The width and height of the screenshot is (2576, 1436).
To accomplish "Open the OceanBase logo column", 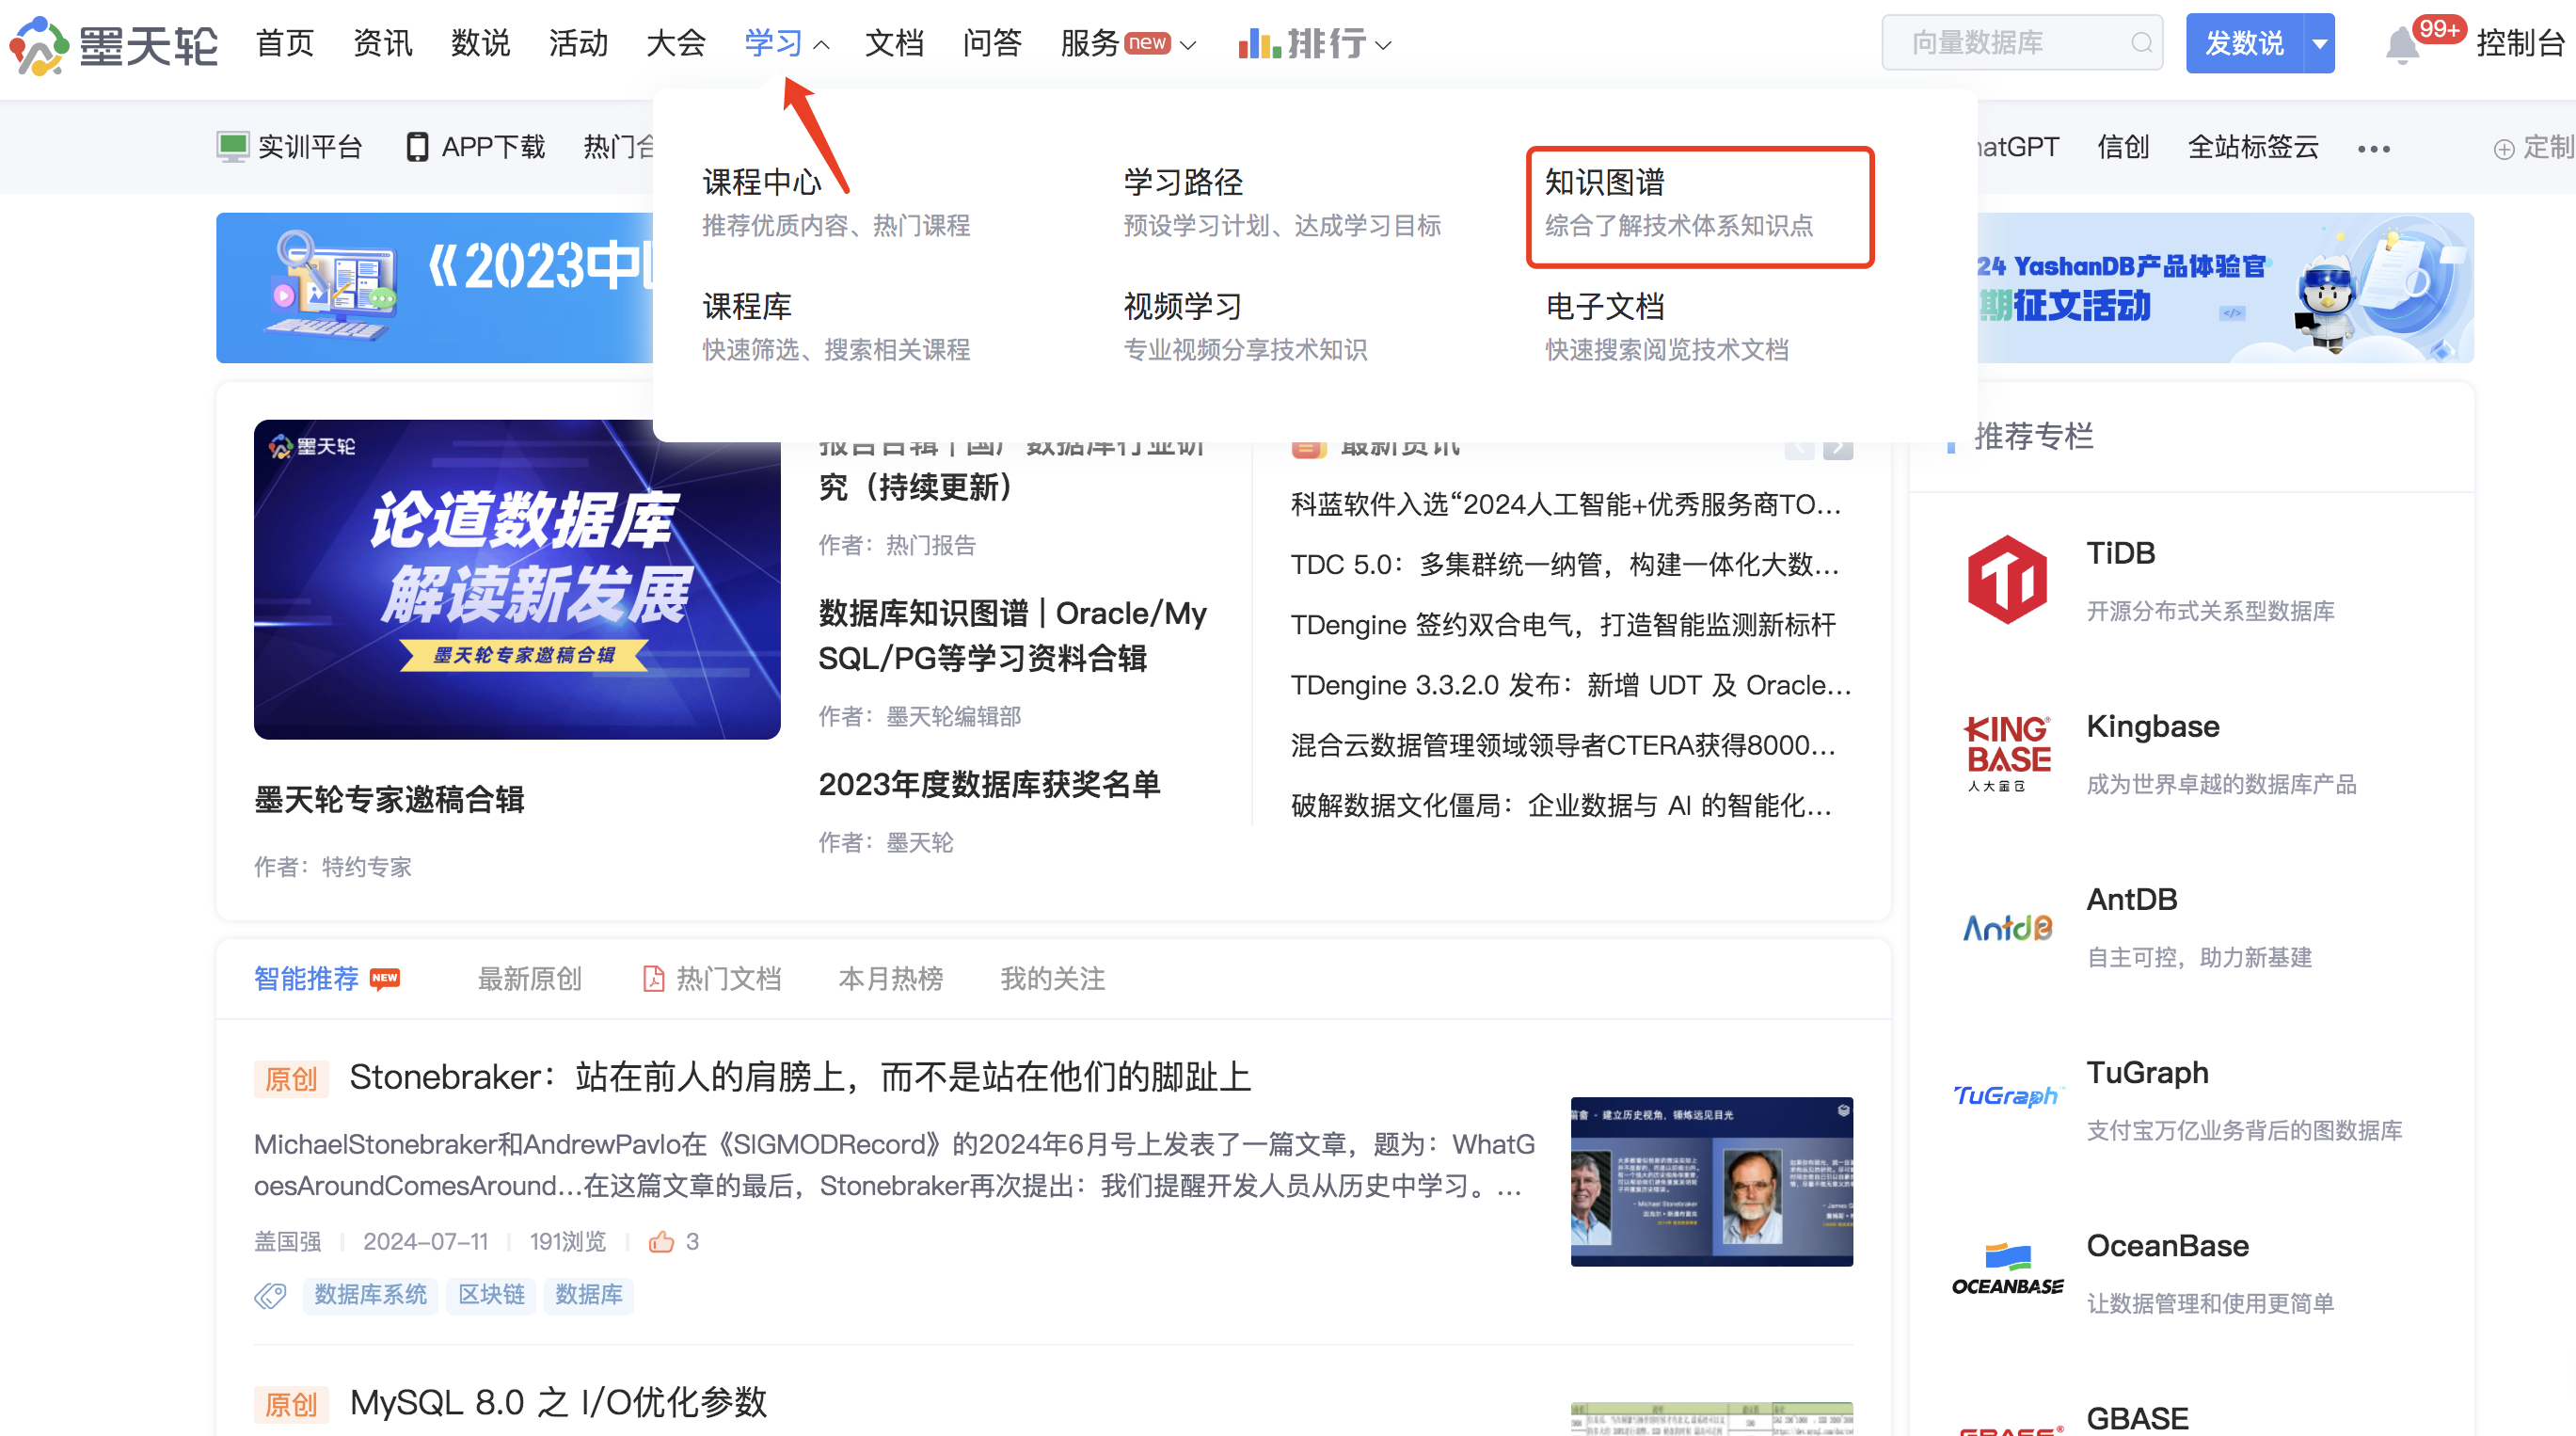I will (x=2007, y=1272).
